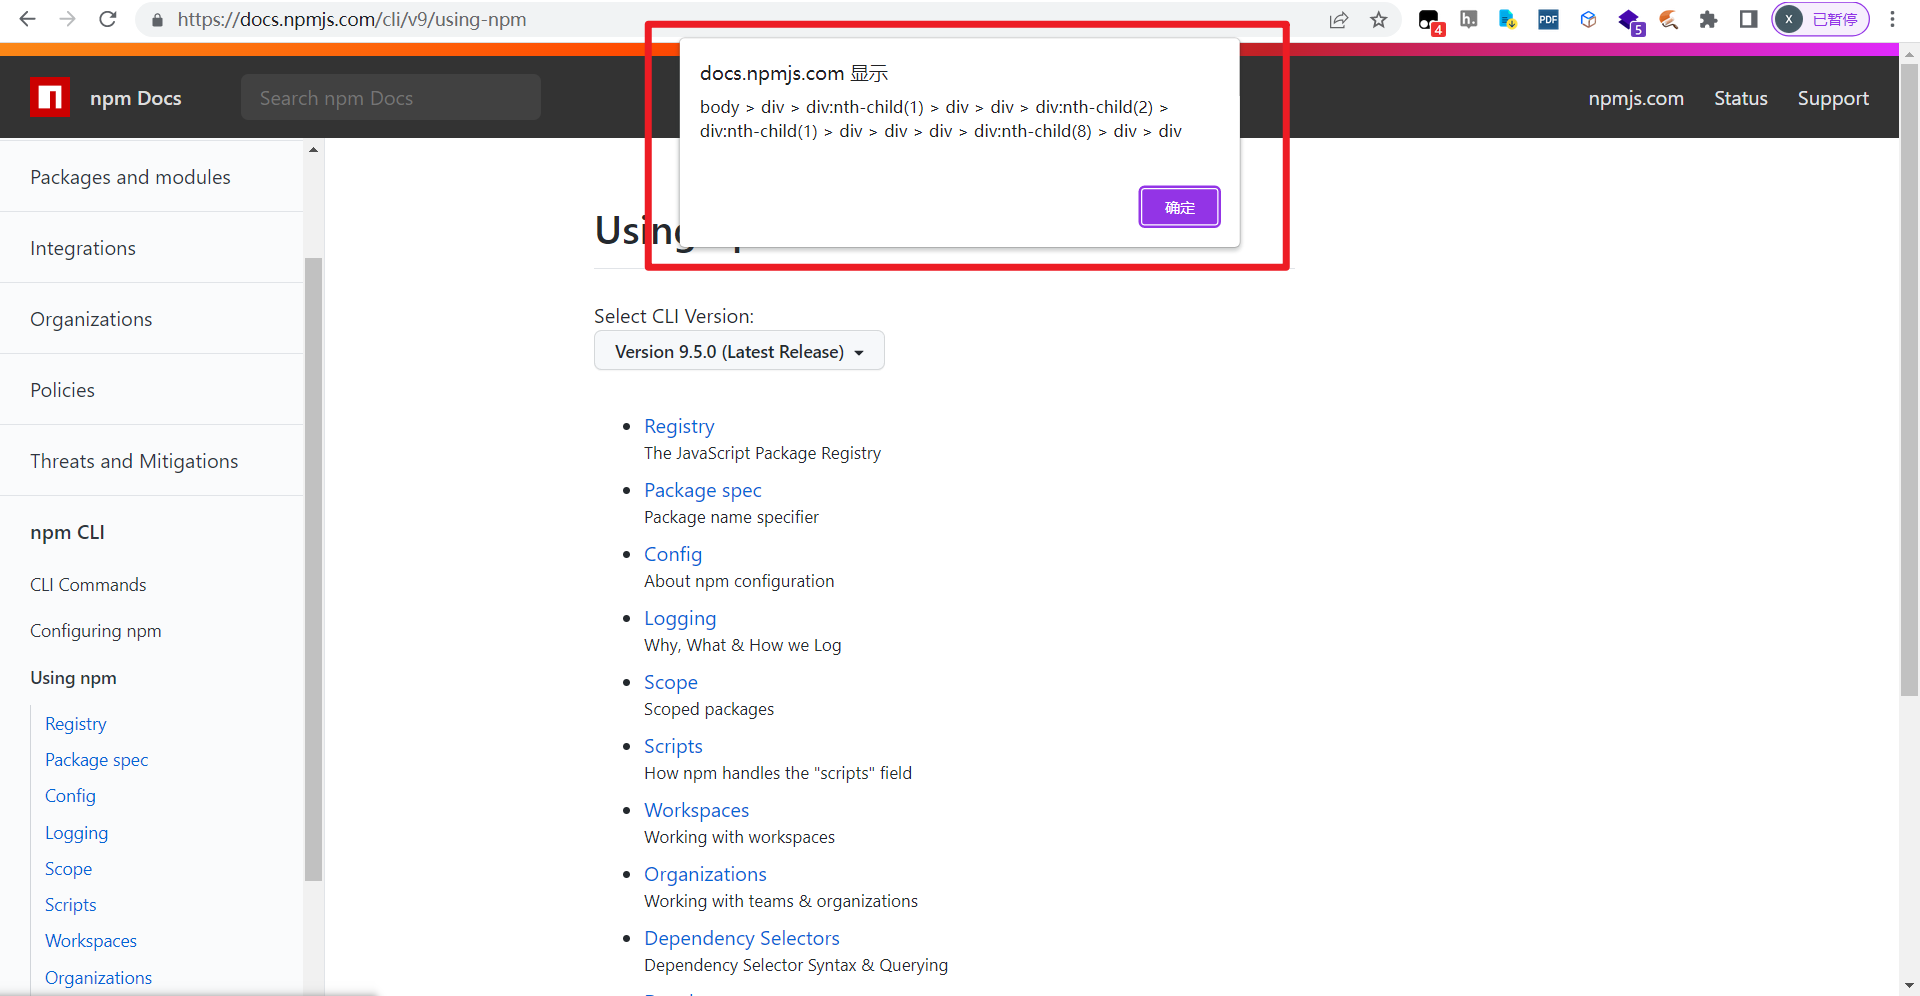Click the page vertical scrollbar thumb
The height and width of the screenshot is (996, 1920).
point(1909,380)
